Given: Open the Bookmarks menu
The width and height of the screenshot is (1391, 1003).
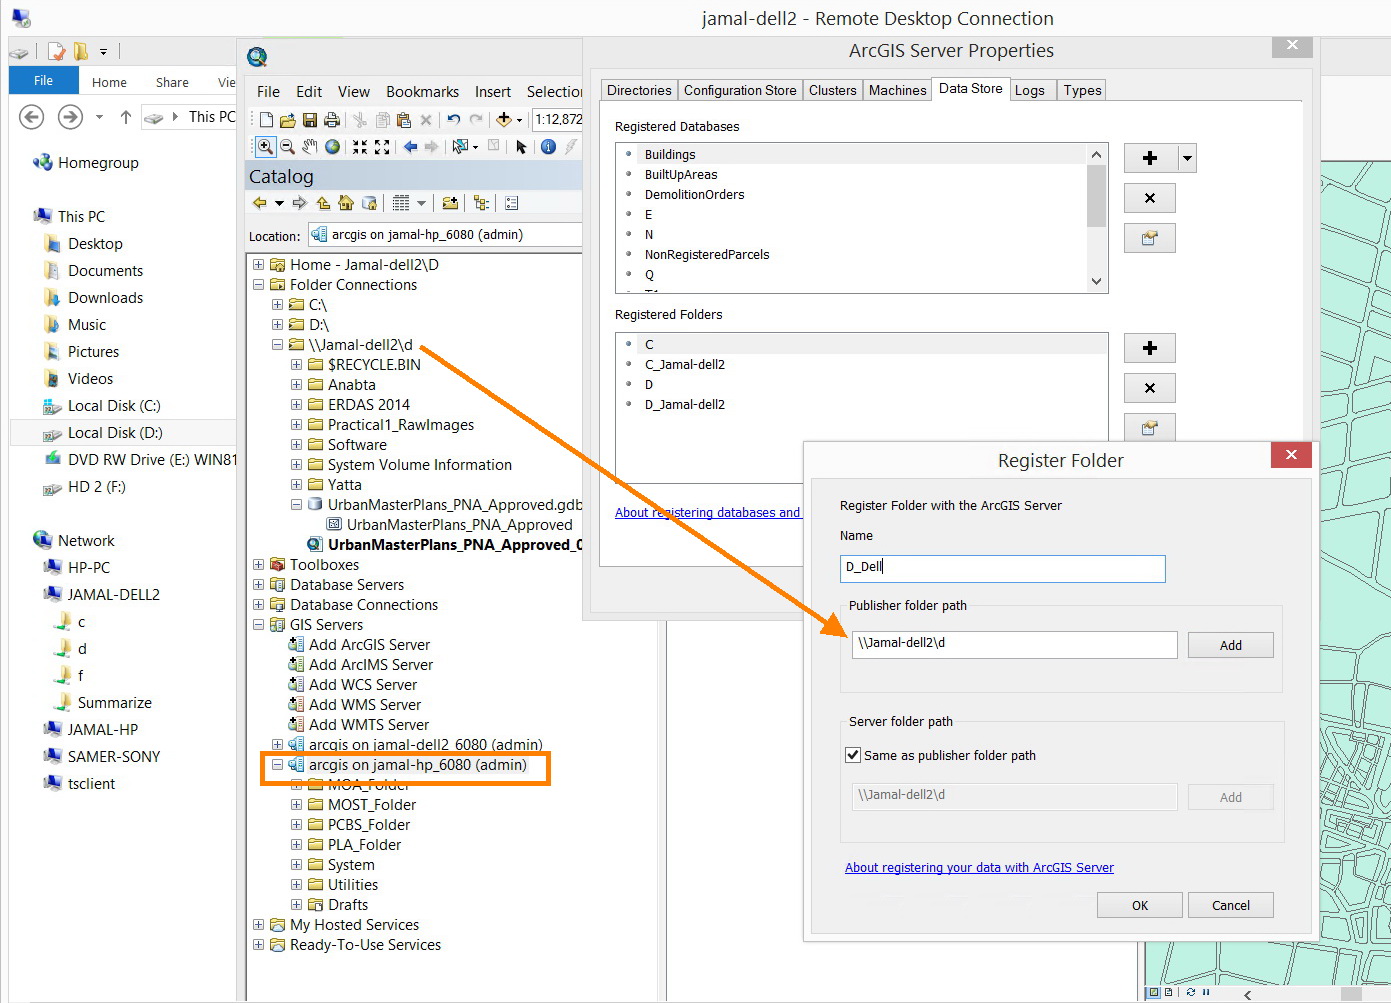Looking at the screenshot, I should click(422, 91).
